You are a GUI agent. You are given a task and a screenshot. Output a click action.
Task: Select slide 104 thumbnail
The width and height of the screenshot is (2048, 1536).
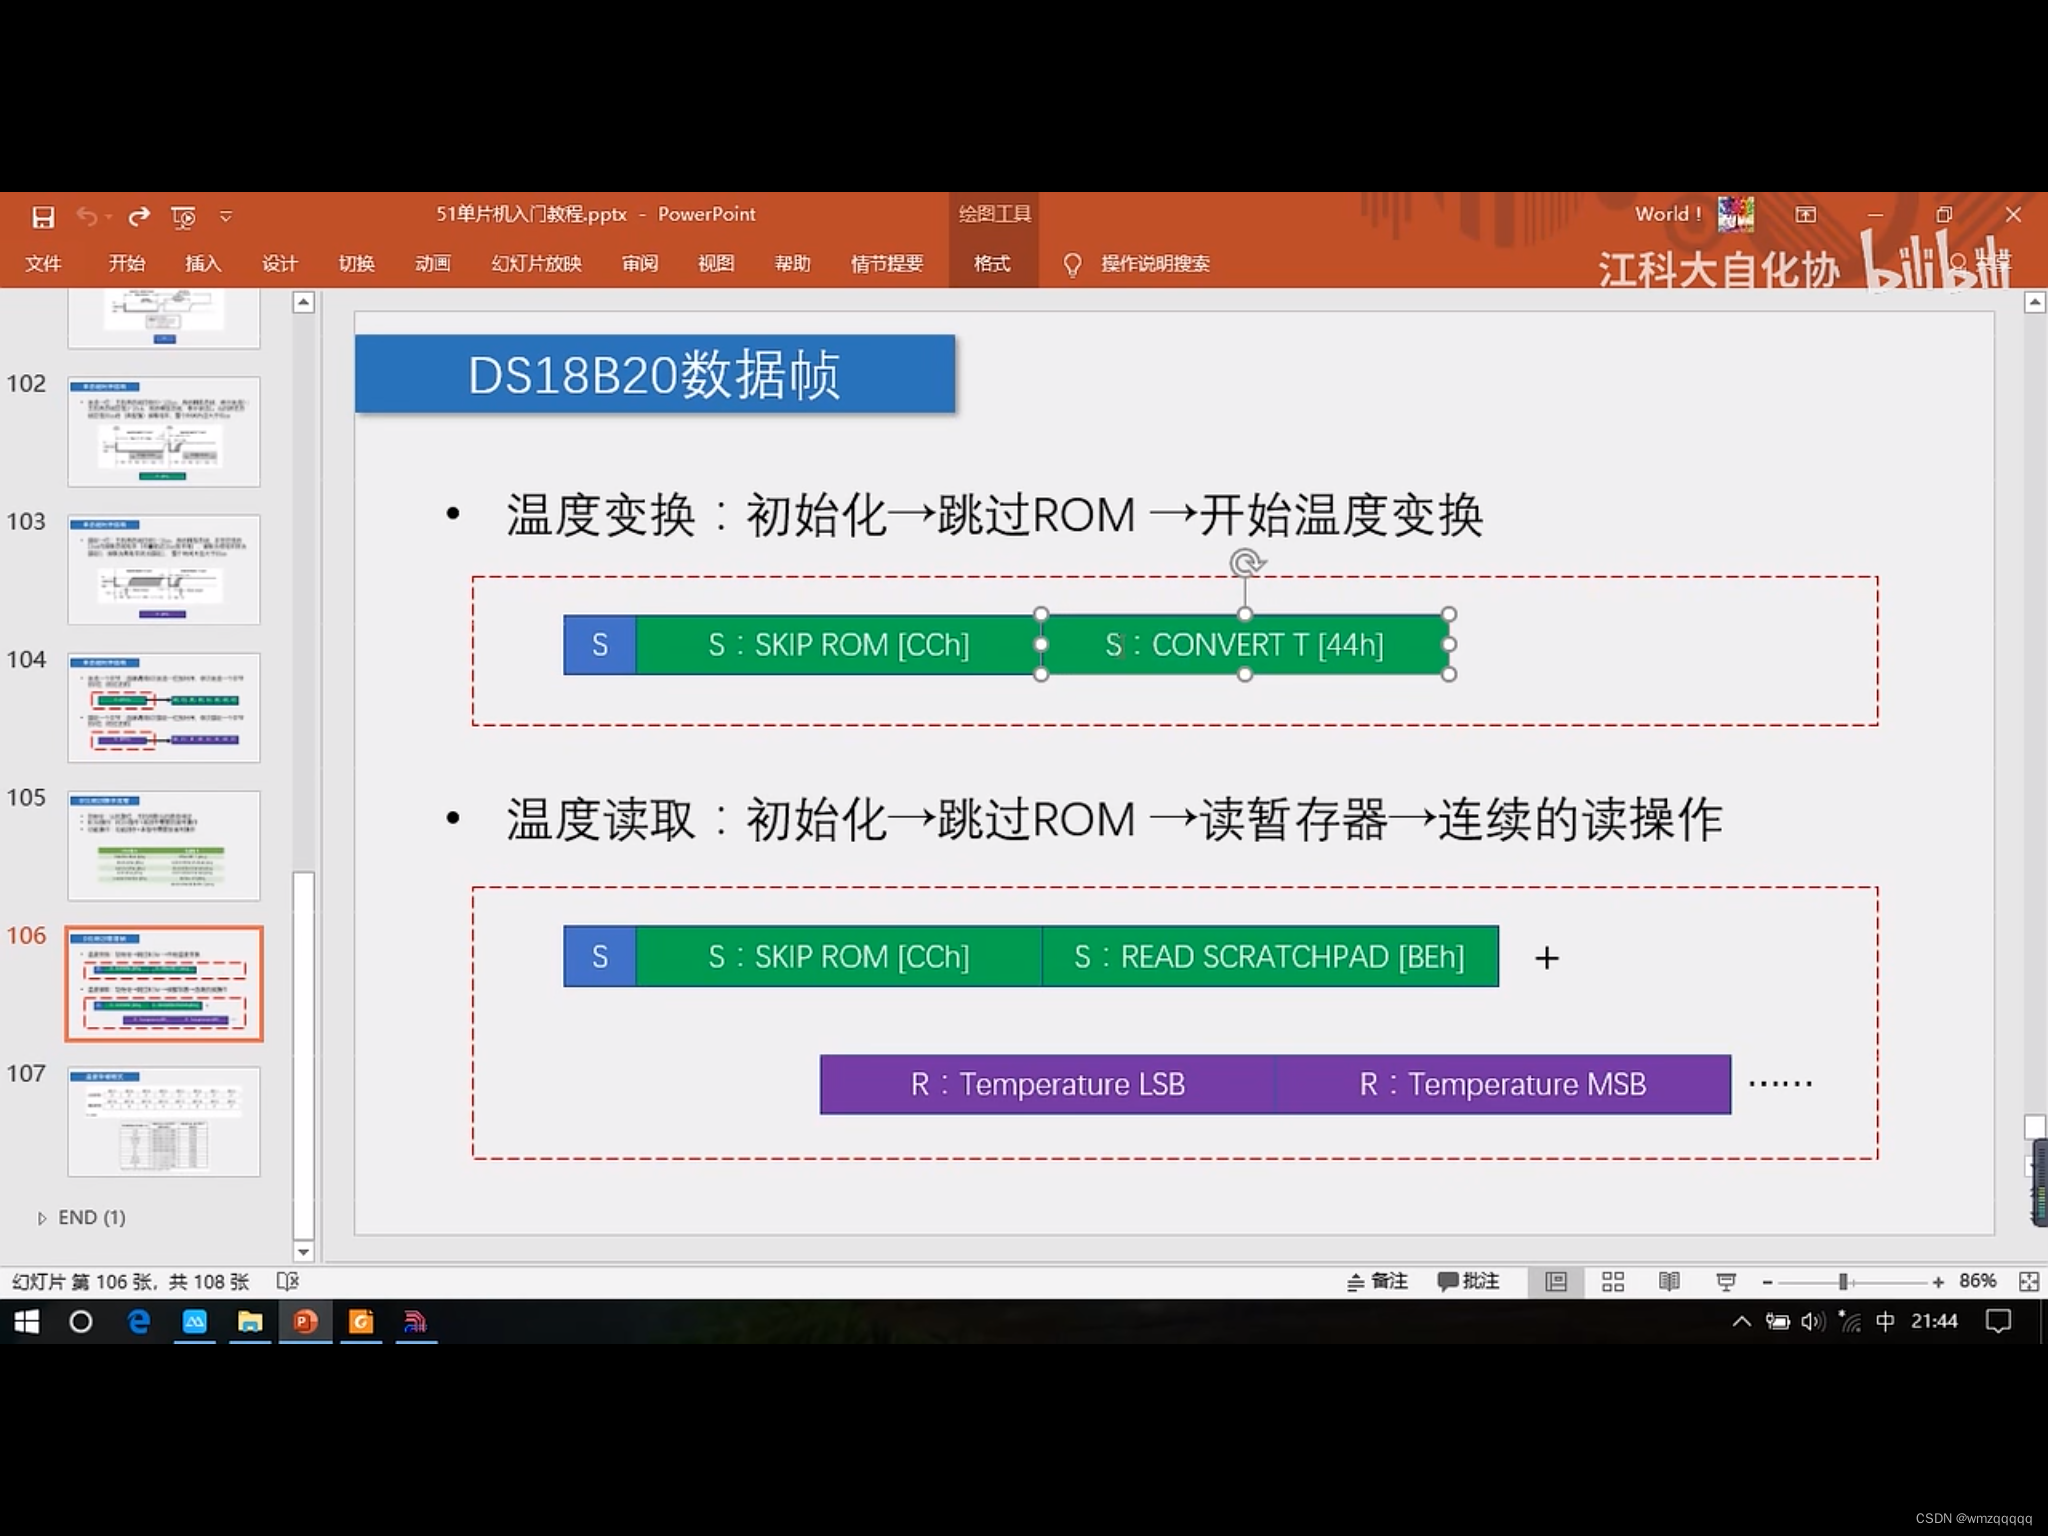[x=164, y=707]
